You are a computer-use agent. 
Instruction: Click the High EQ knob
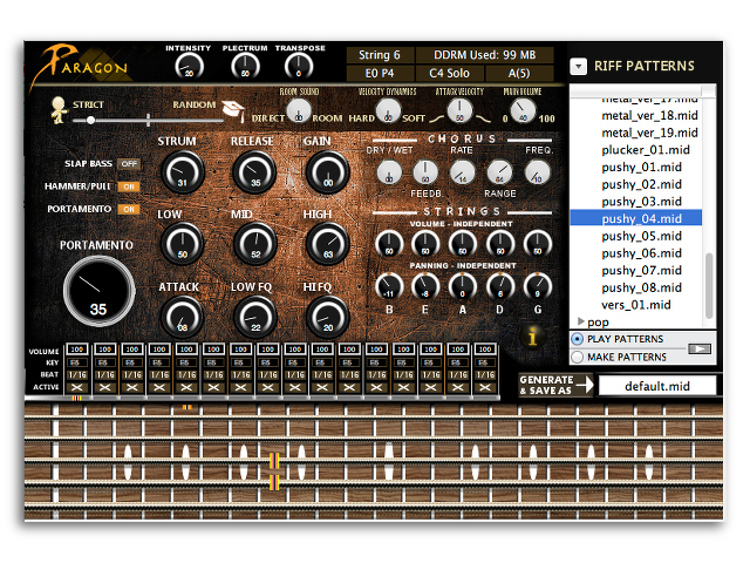328,244
